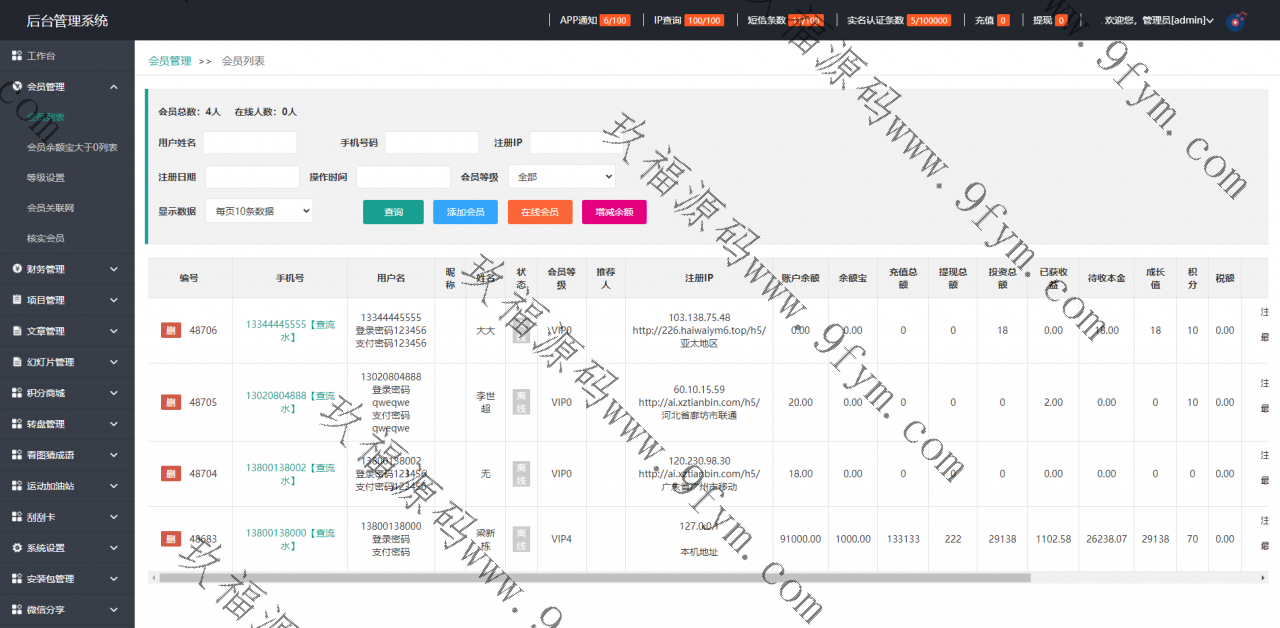This screenshot has width=1280, height=628.
Task: Click the red 删 delete icon for member 48706
Action: pyautogui.click(x=171, y=330)
